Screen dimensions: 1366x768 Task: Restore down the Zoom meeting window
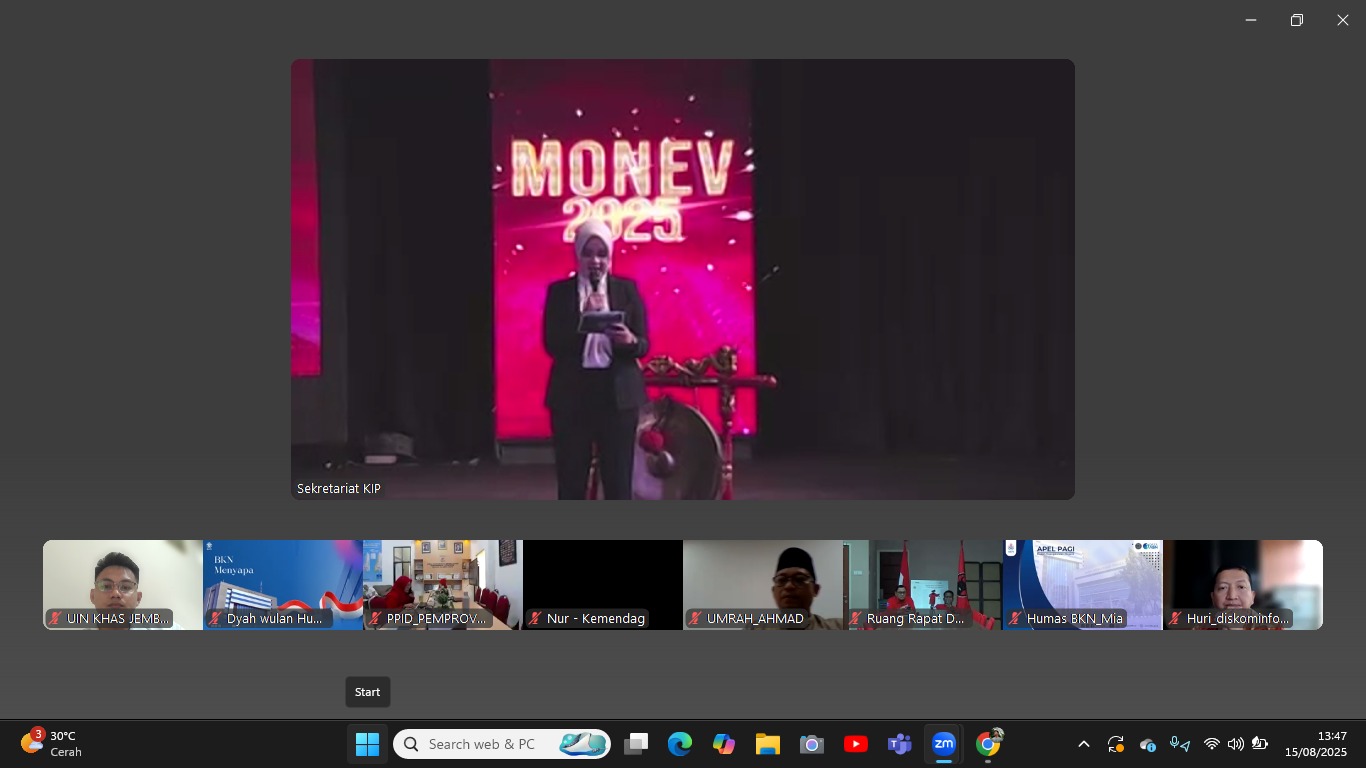pyautogui.click(x=1297, y=20)
